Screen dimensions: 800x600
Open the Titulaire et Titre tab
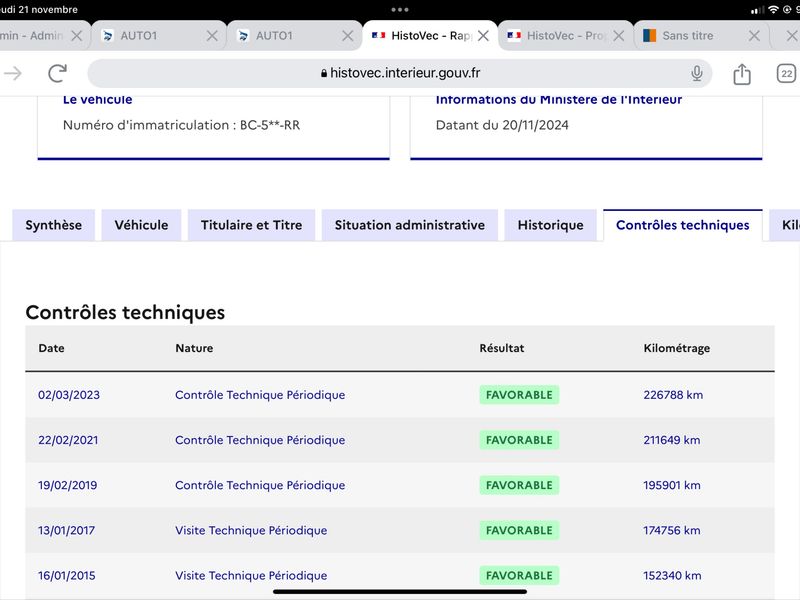pos(252,225)
